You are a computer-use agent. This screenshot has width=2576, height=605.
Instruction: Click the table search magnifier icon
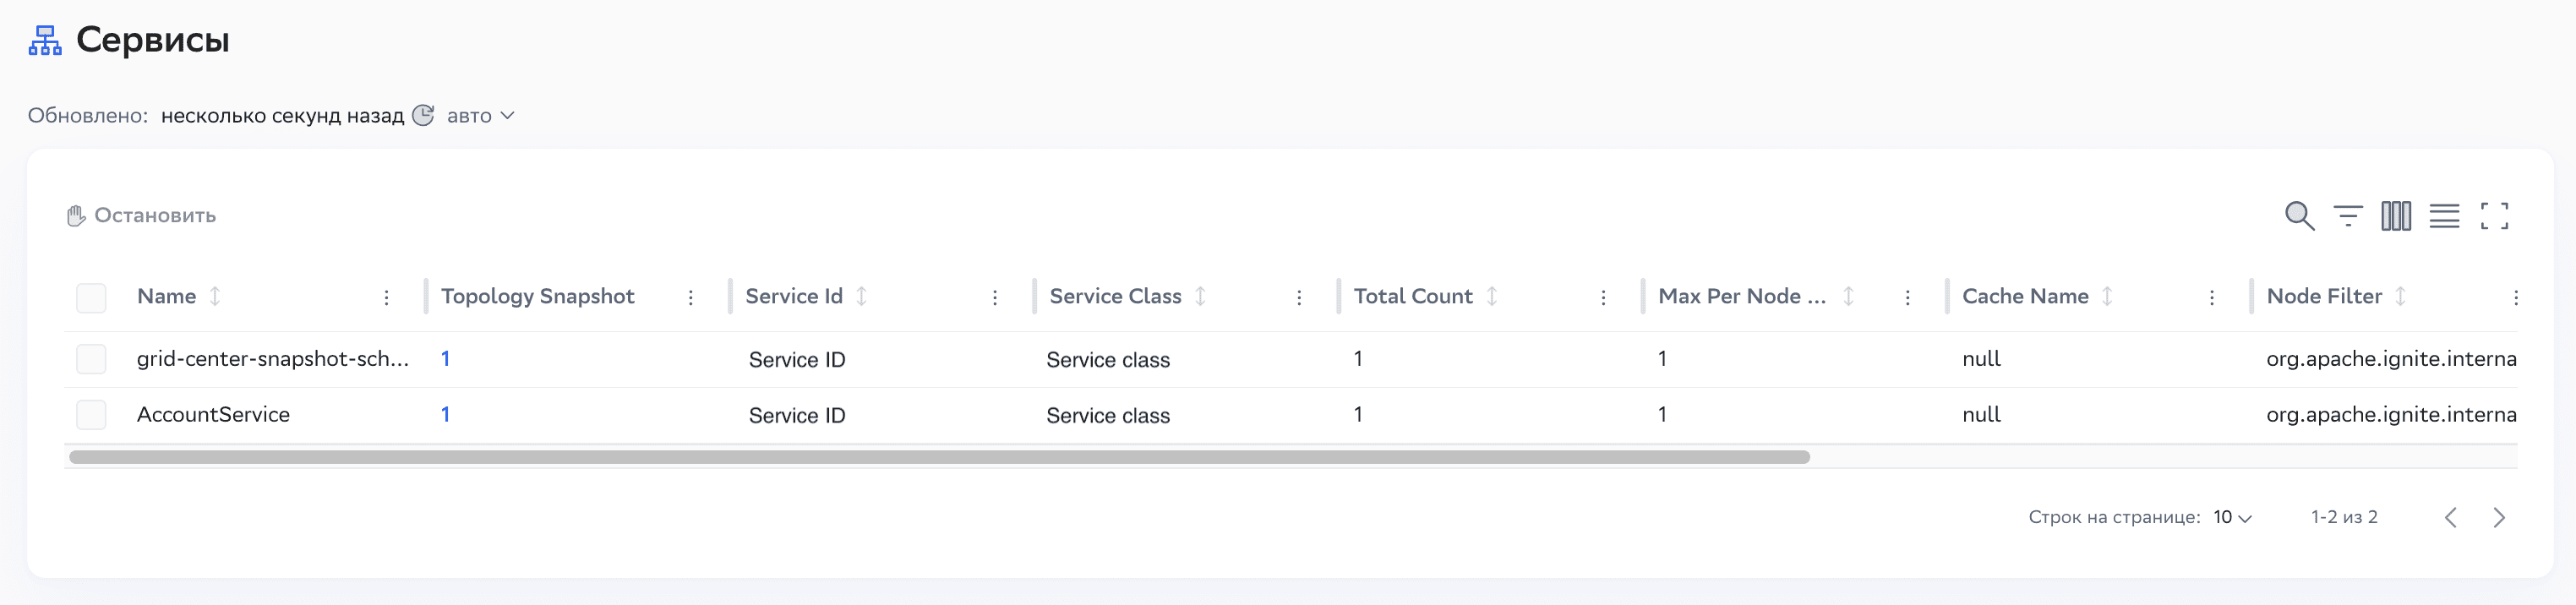(2298, 215)
